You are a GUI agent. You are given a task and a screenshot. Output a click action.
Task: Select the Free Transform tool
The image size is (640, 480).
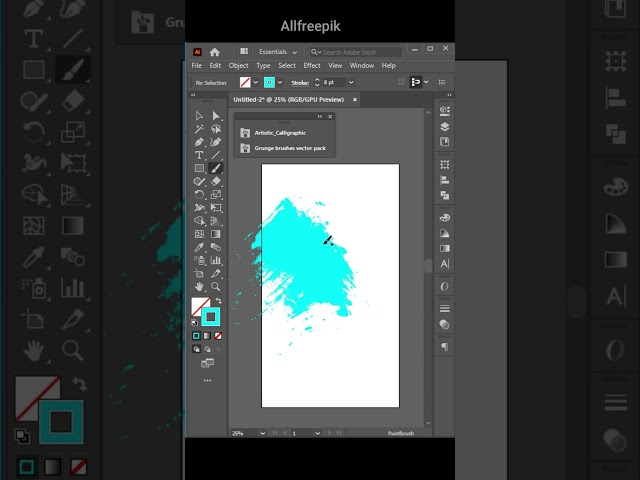(216, 208)
